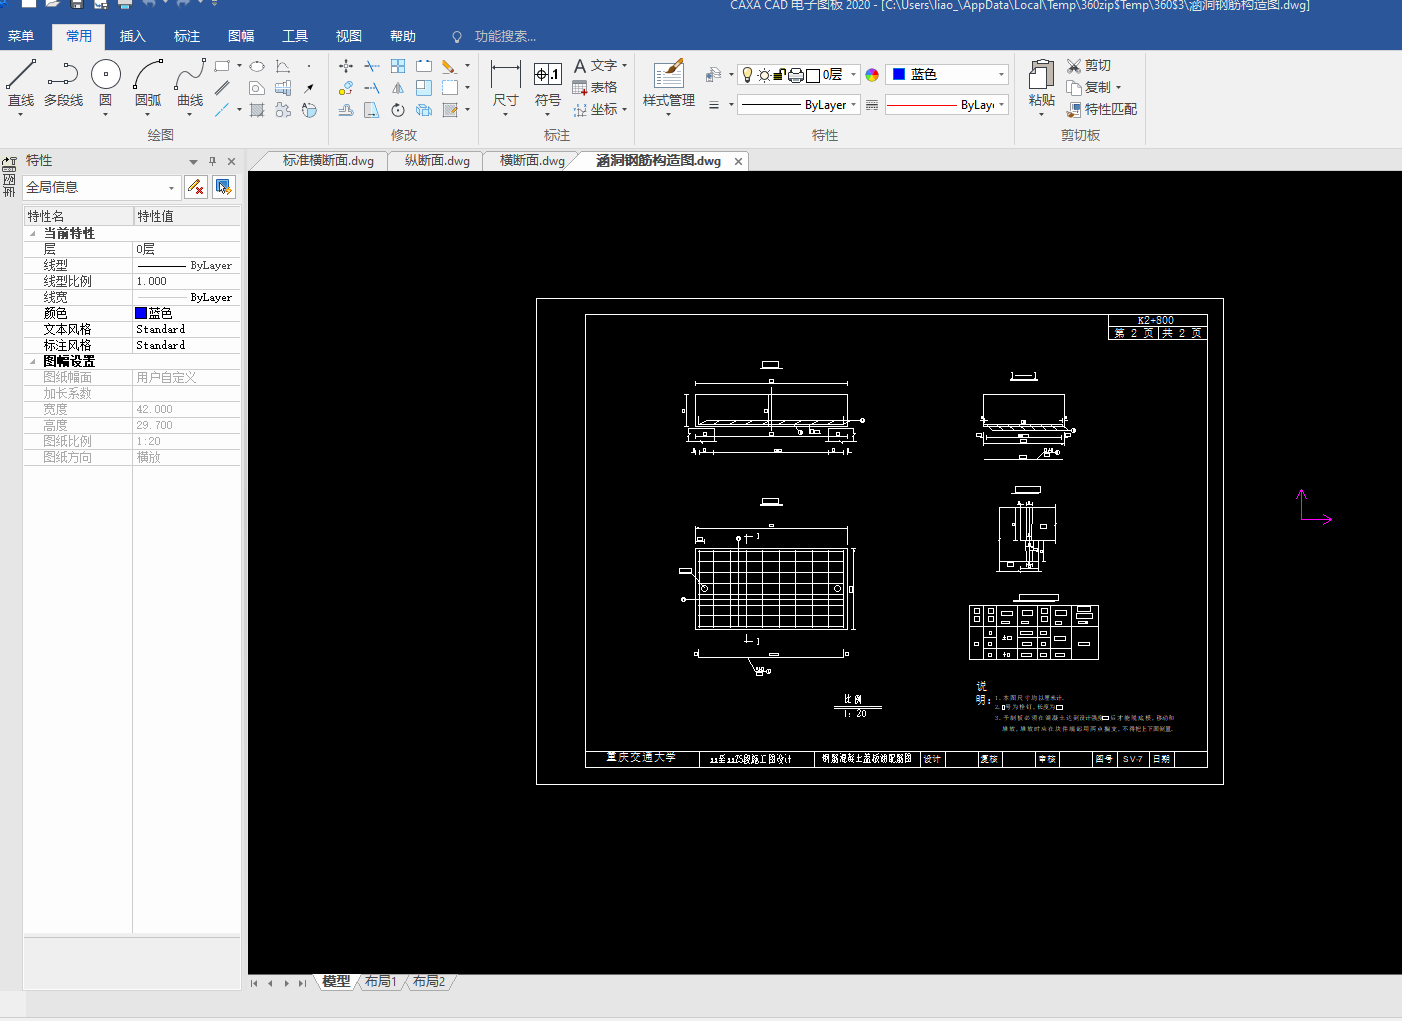Open the 蓝色 color dropdown
The height and width of the screenshot is (1021, 1402).
tap(1001, 75)
